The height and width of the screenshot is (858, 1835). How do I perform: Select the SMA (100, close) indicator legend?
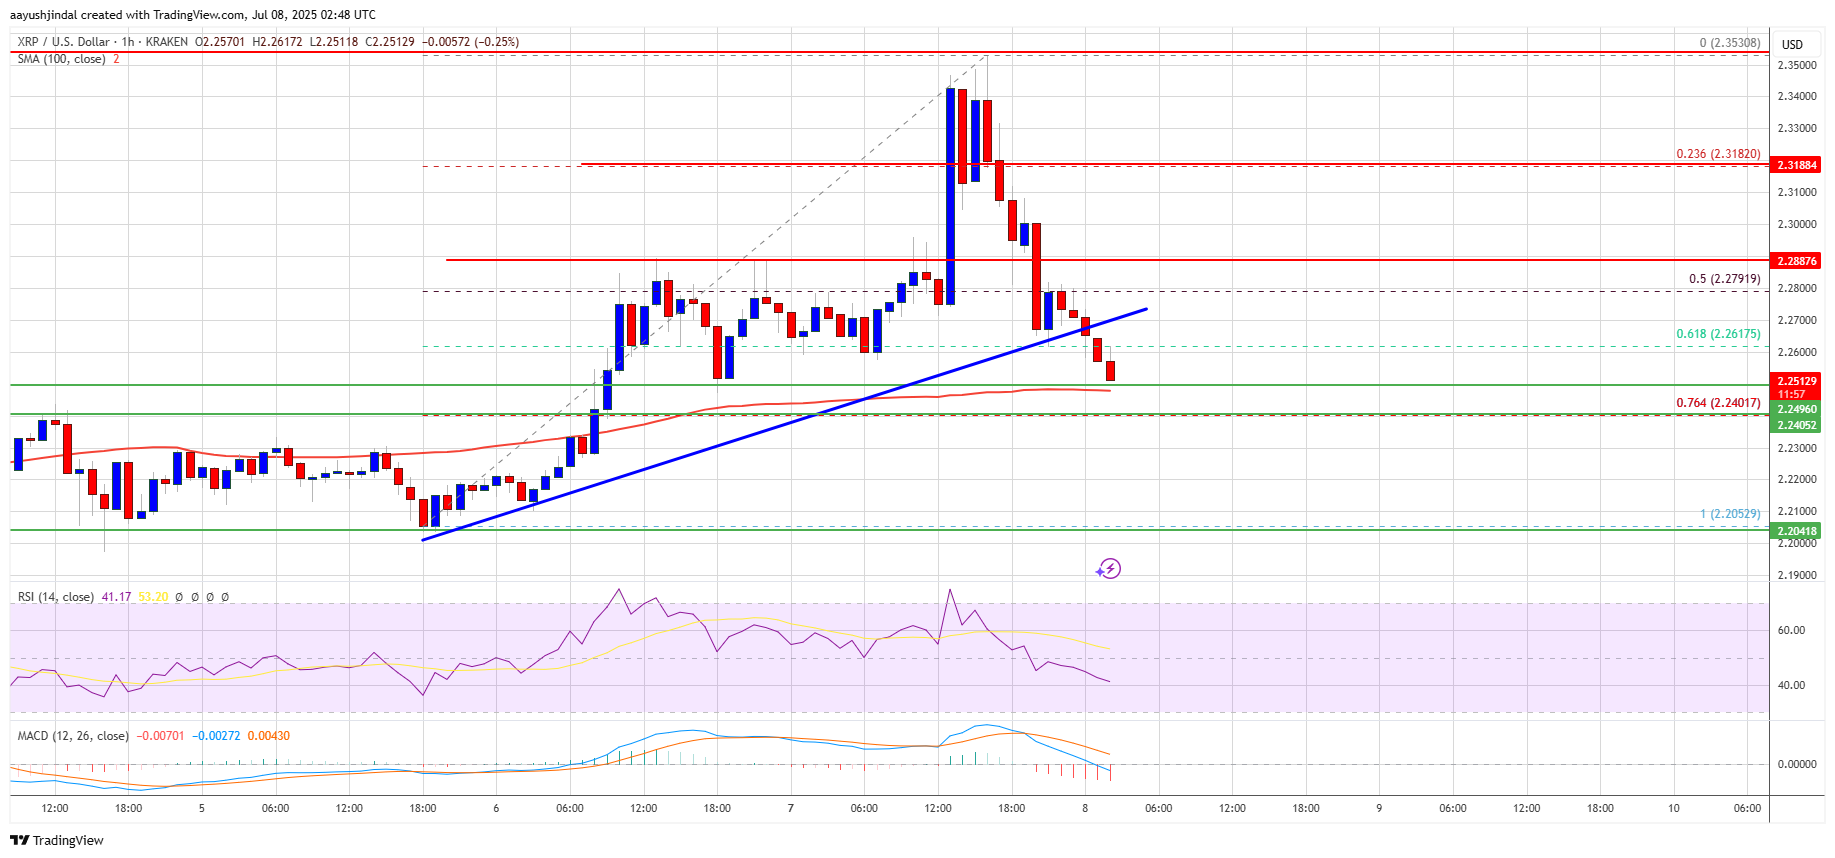[x=61, y=59]
